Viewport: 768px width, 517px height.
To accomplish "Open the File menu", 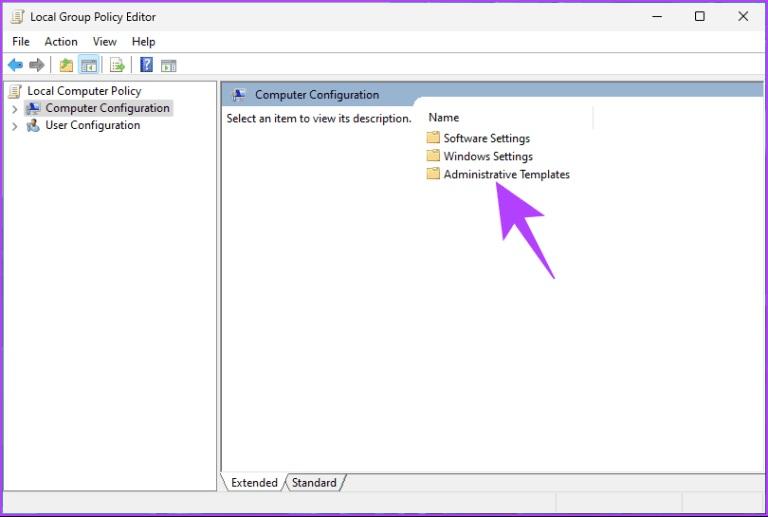I will click(21, 42).
